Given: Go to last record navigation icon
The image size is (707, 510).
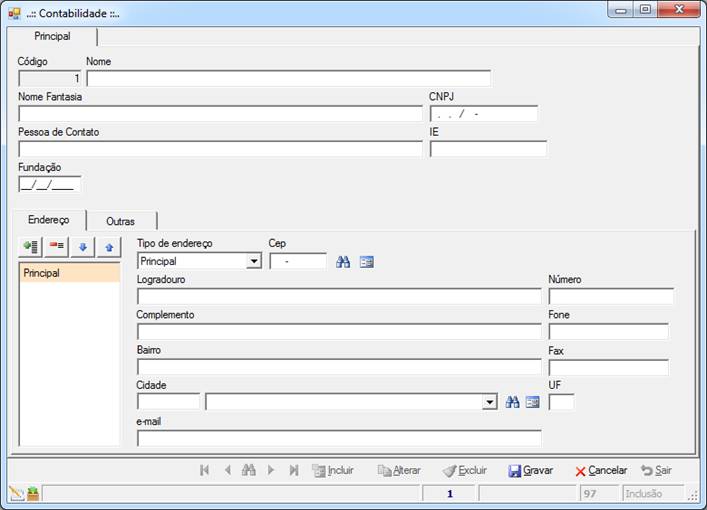Looking at the screenshot, I should point(294,470).
